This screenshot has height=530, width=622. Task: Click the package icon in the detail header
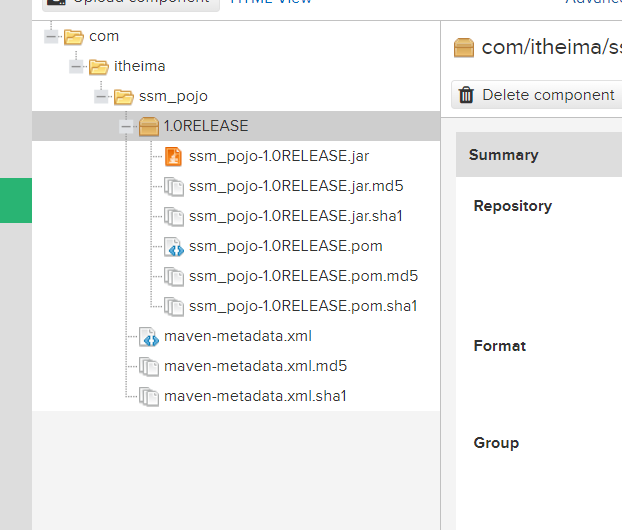(464, 48)
